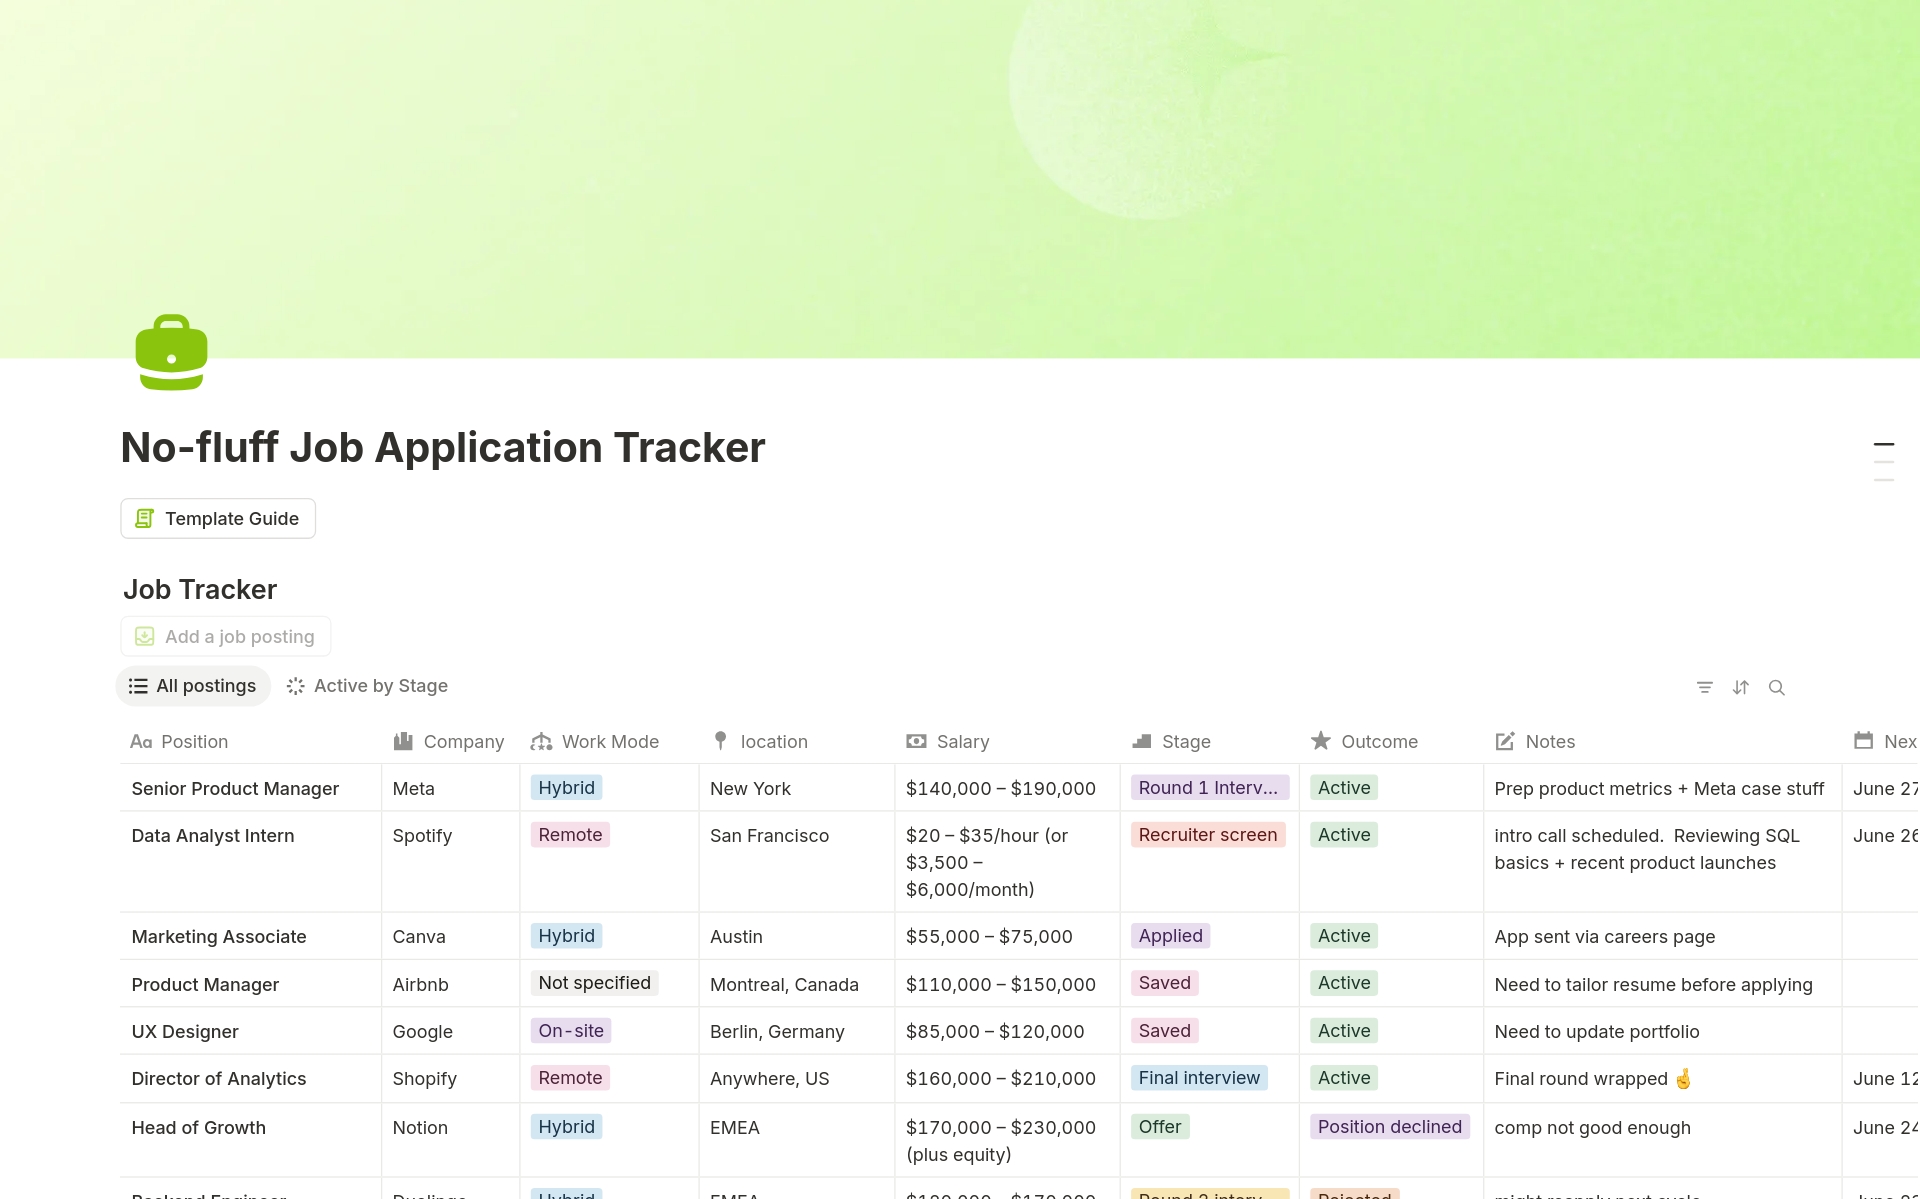Switch to Active by Stage view
Viewport: 1920px width, 1199px height.
click(367, 686)
